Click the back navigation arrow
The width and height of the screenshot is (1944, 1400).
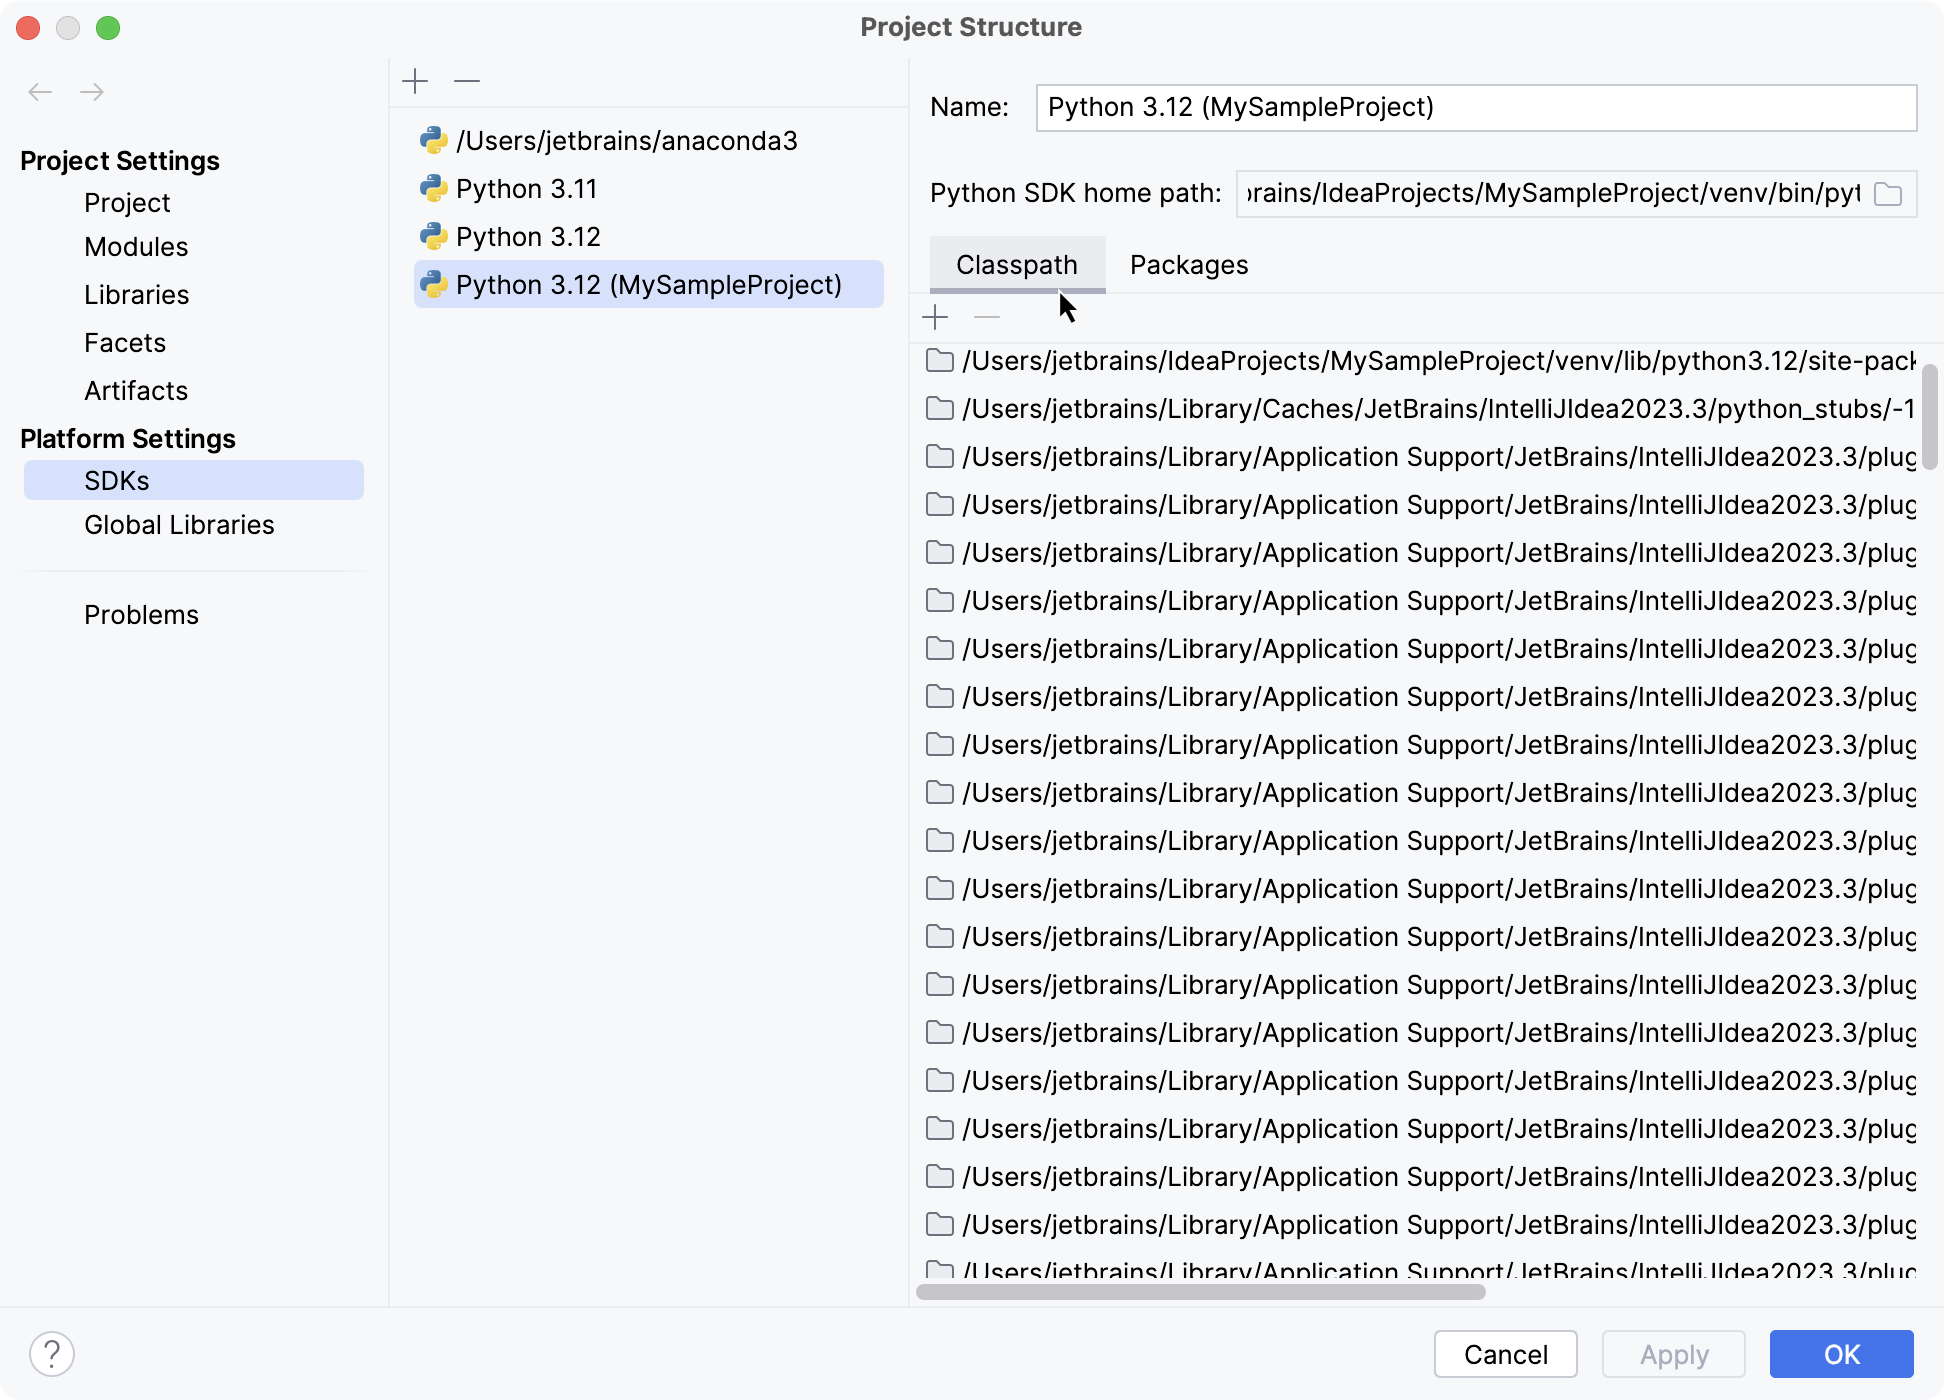pyautogui.click(x=41, y=92)
